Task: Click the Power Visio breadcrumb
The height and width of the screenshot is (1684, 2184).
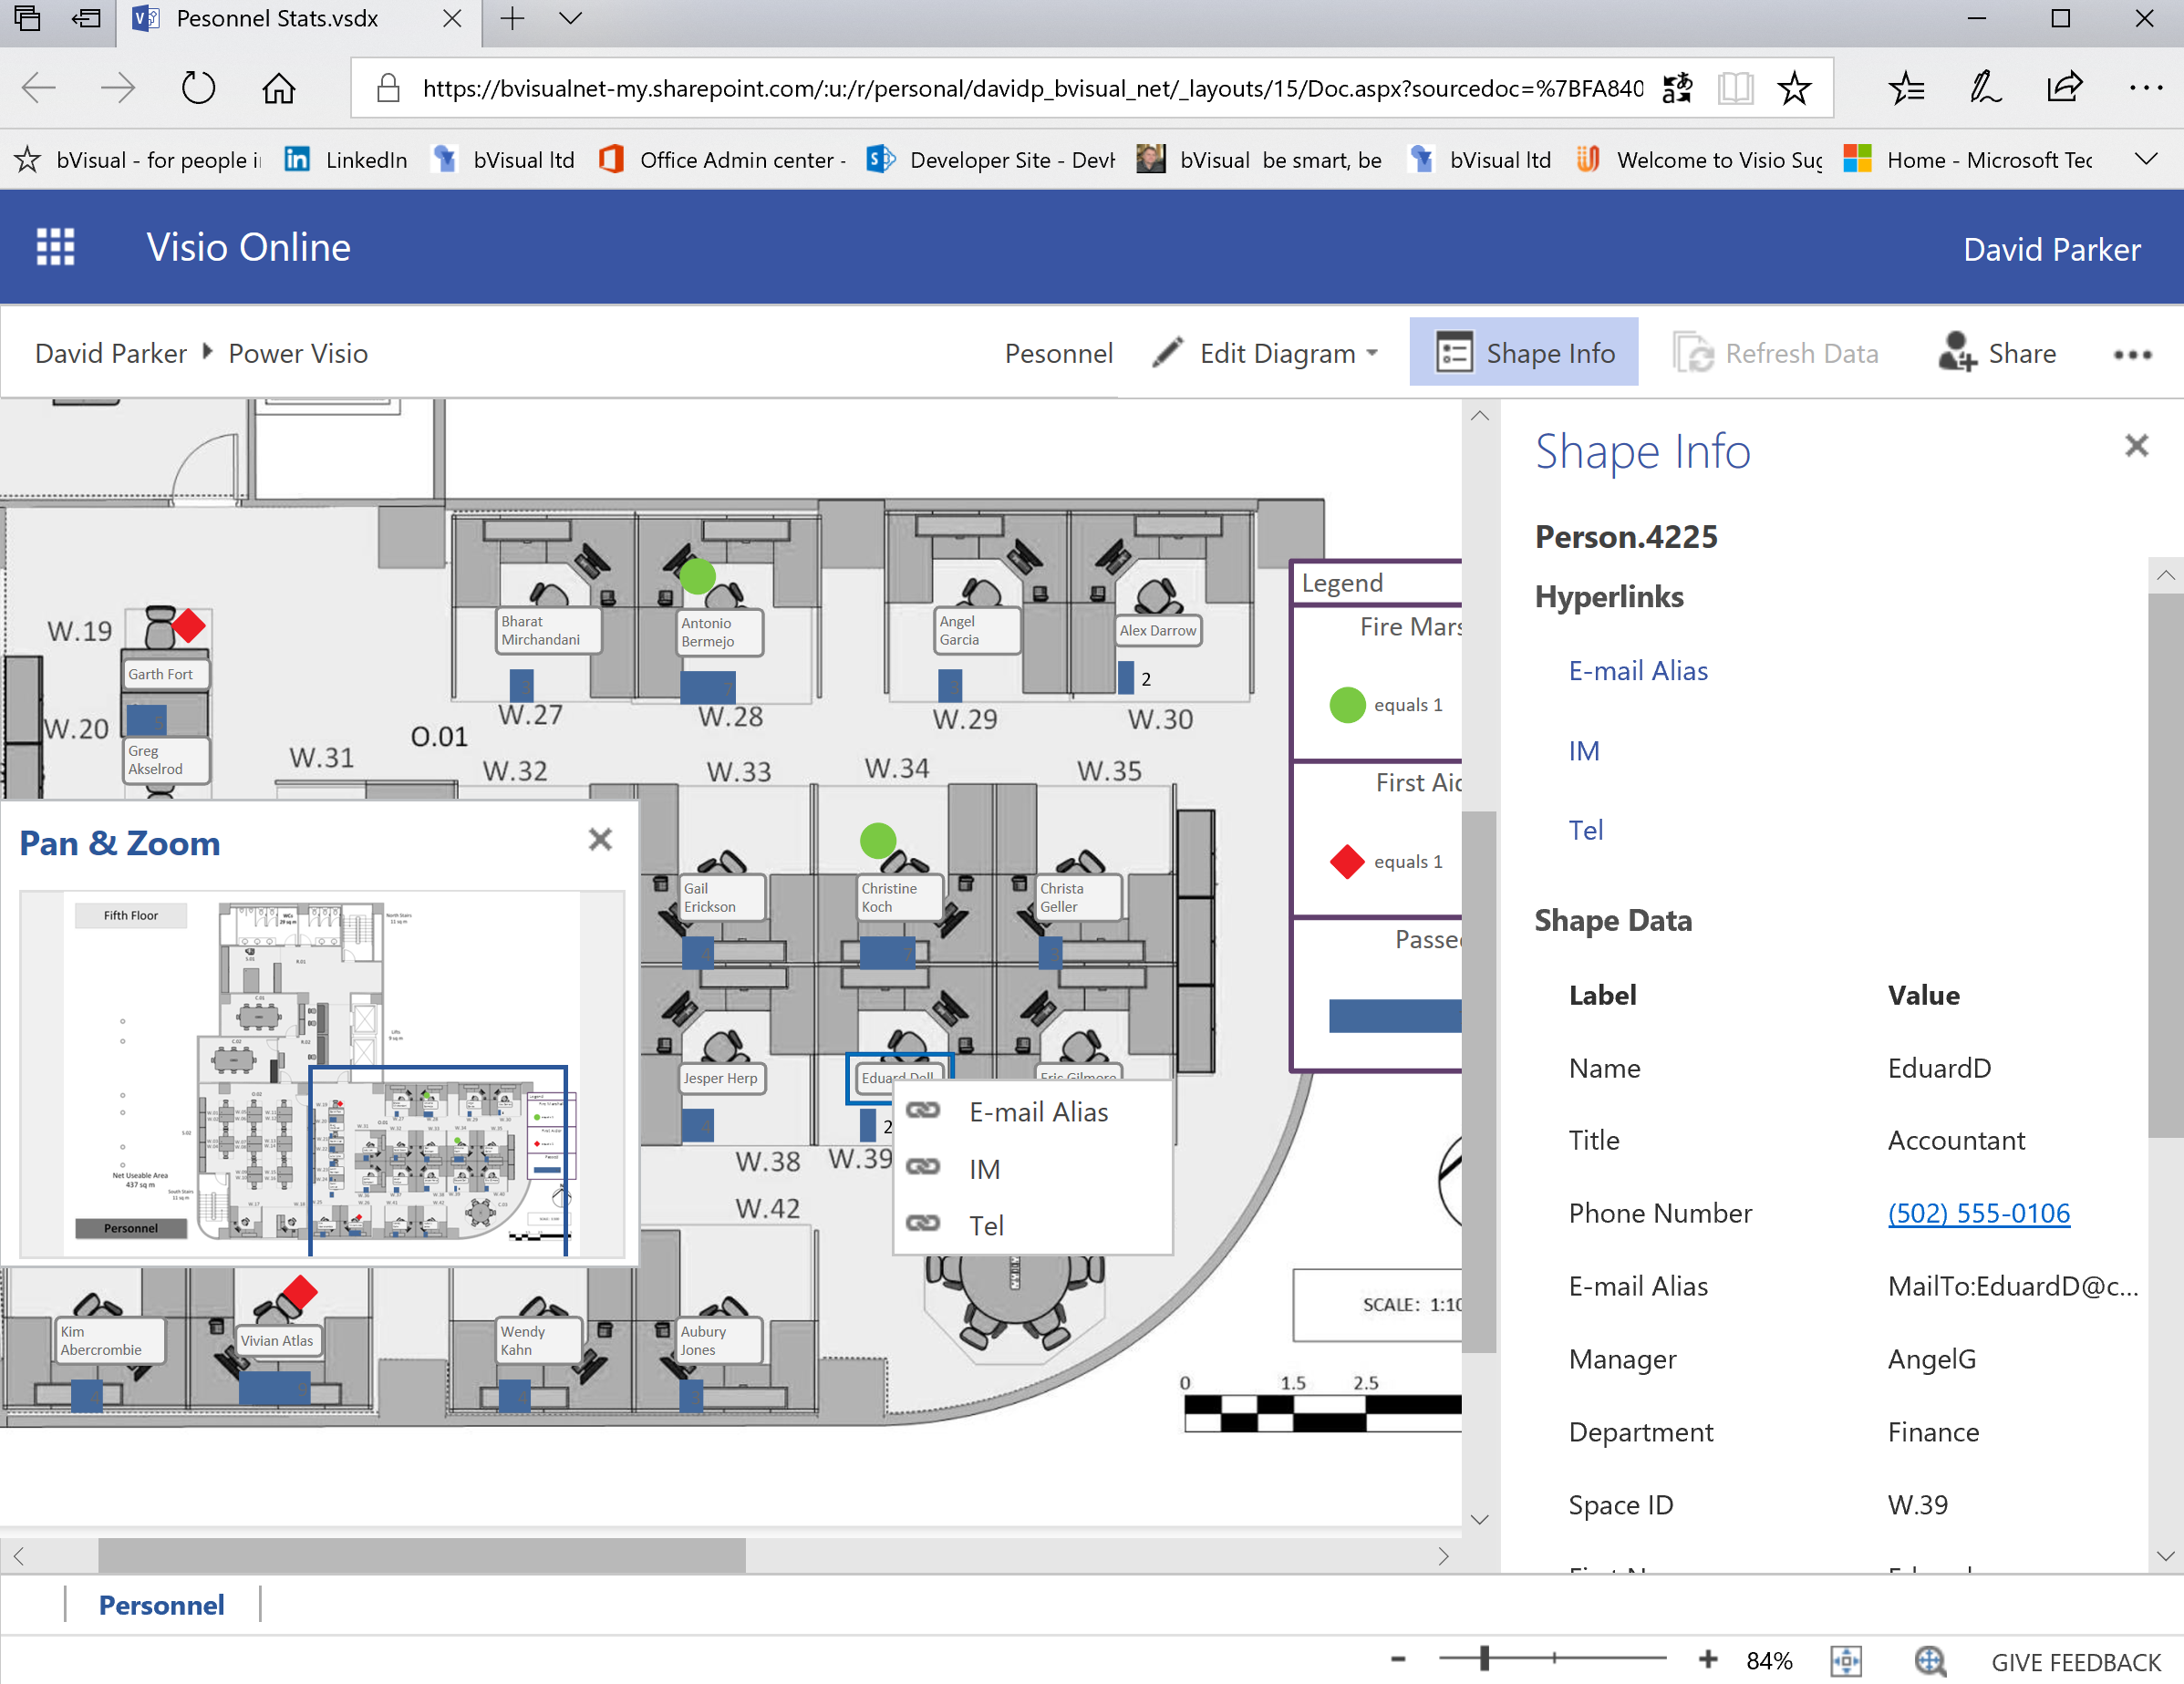Action: [x=298, y=353]
